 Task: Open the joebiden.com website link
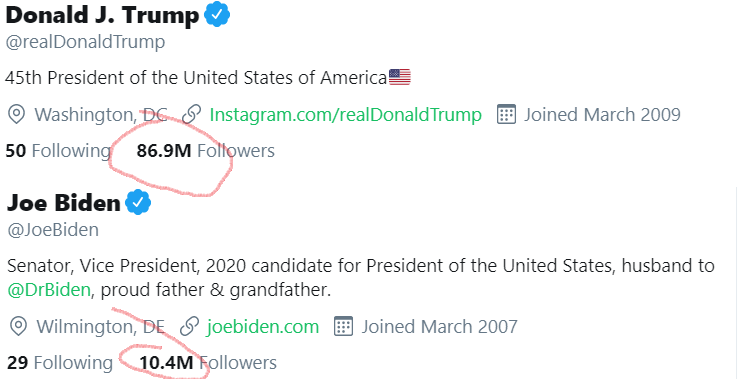point(263,327)
